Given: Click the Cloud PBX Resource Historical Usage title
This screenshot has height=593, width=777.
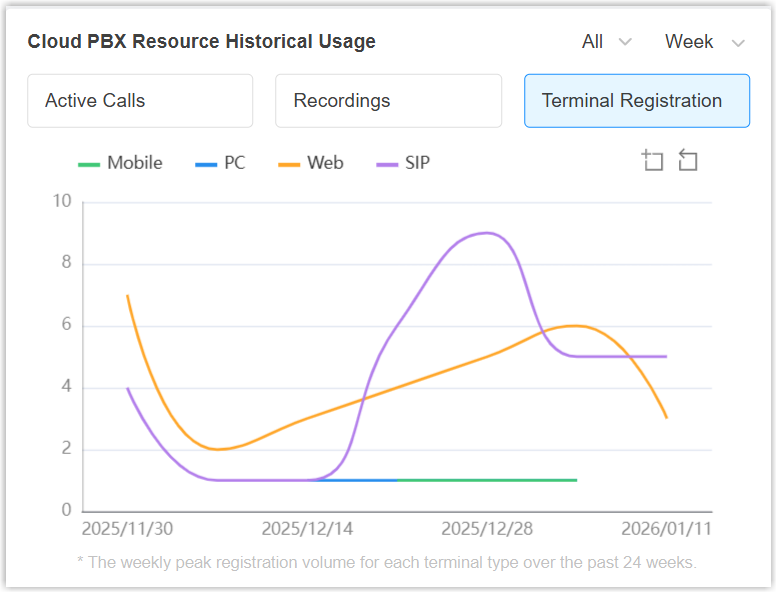Looking at the screenshot, I should [201, 42].
